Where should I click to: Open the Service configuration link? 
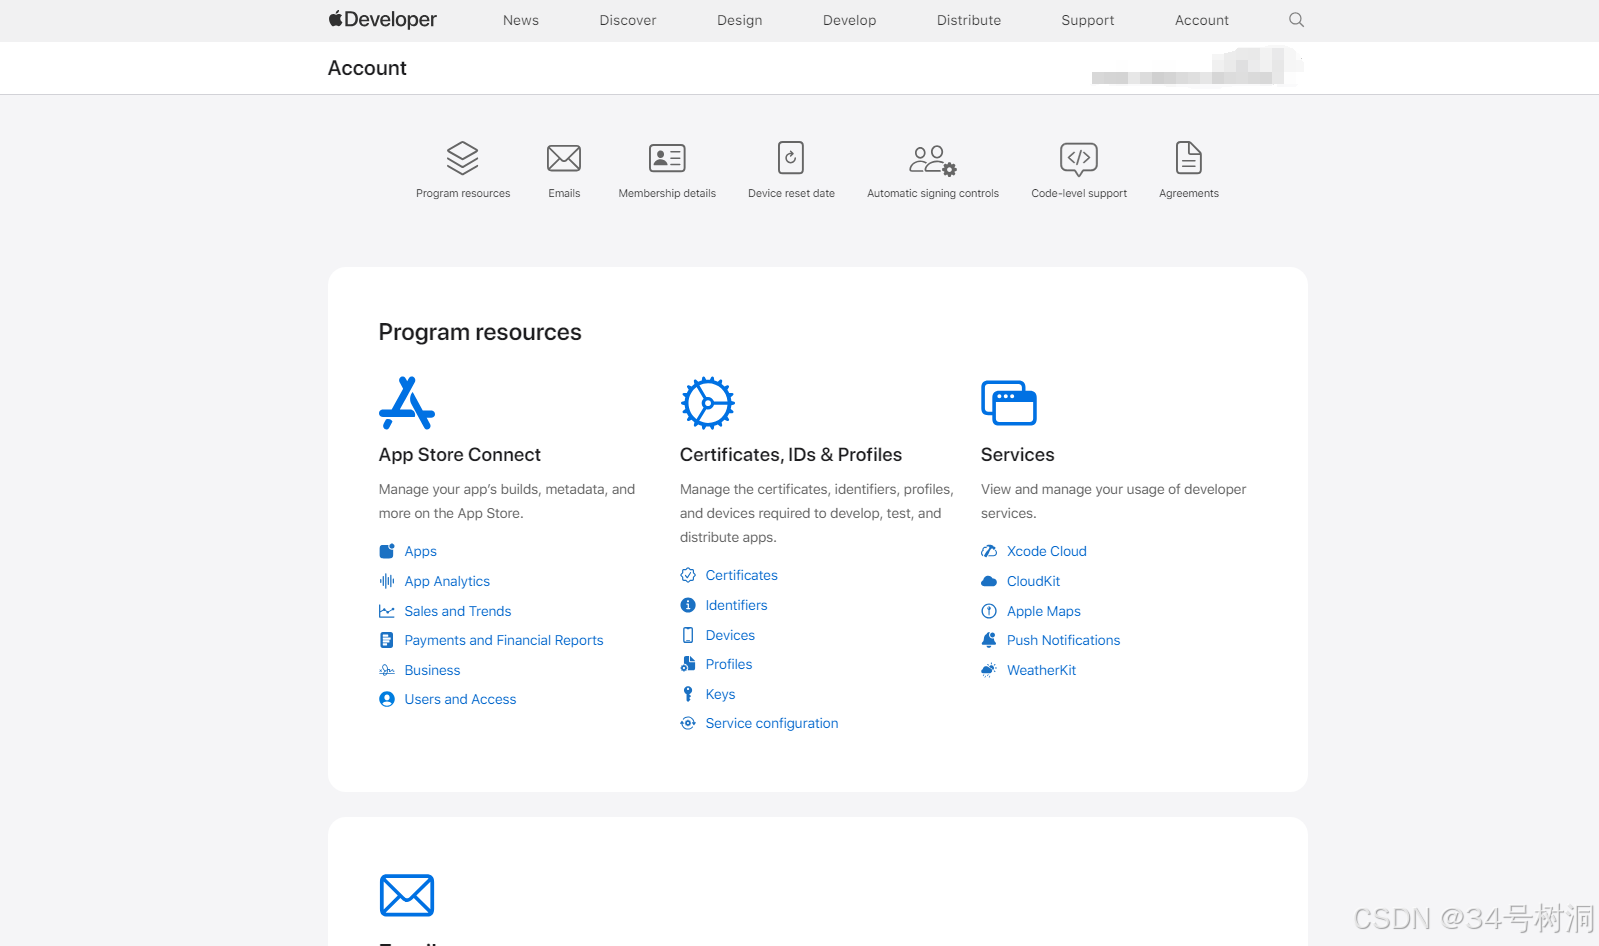click(772, 723)
